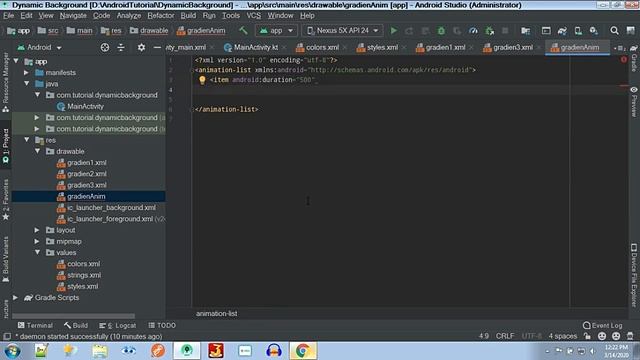Viewport: 640px width, 360px height.
Task: Collapse the drawable folder node
Action: (x=38, y=151)
